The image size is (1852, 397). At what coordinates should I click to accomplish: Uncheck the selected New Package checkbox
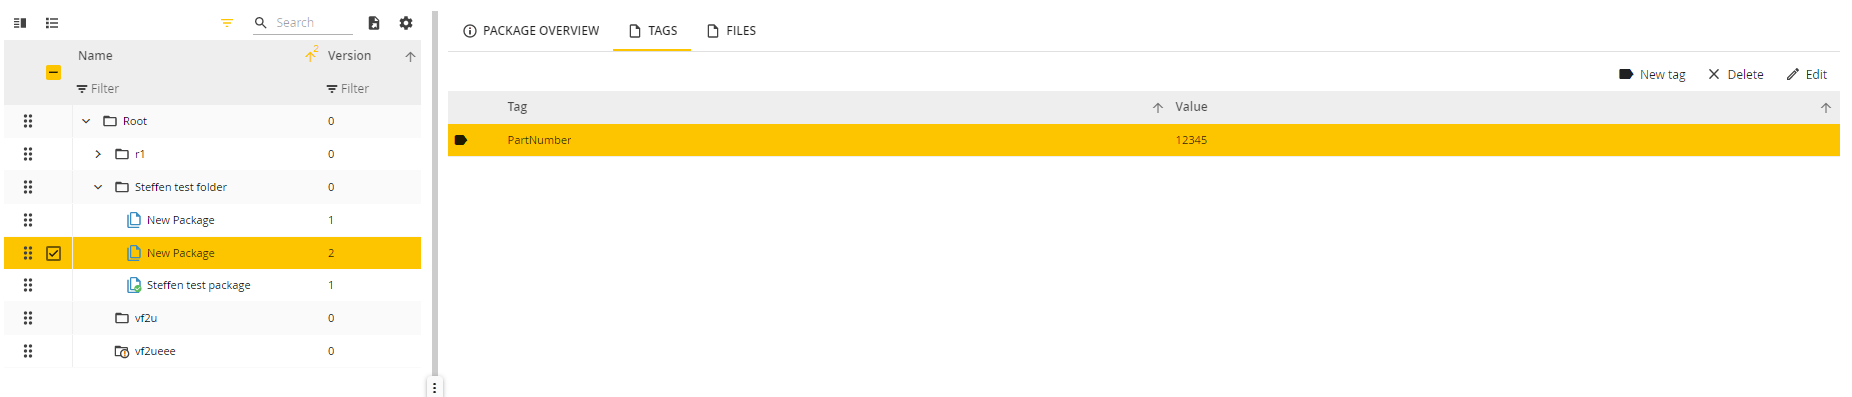point(54,253)
